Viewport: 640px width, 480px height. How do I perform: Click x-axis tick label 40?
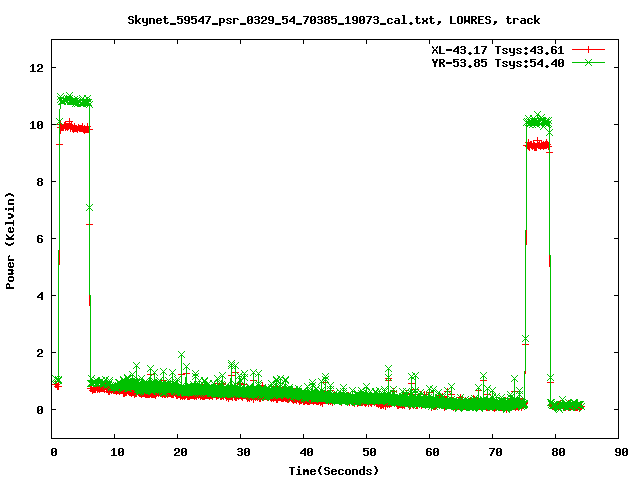(x=306, y=452)
